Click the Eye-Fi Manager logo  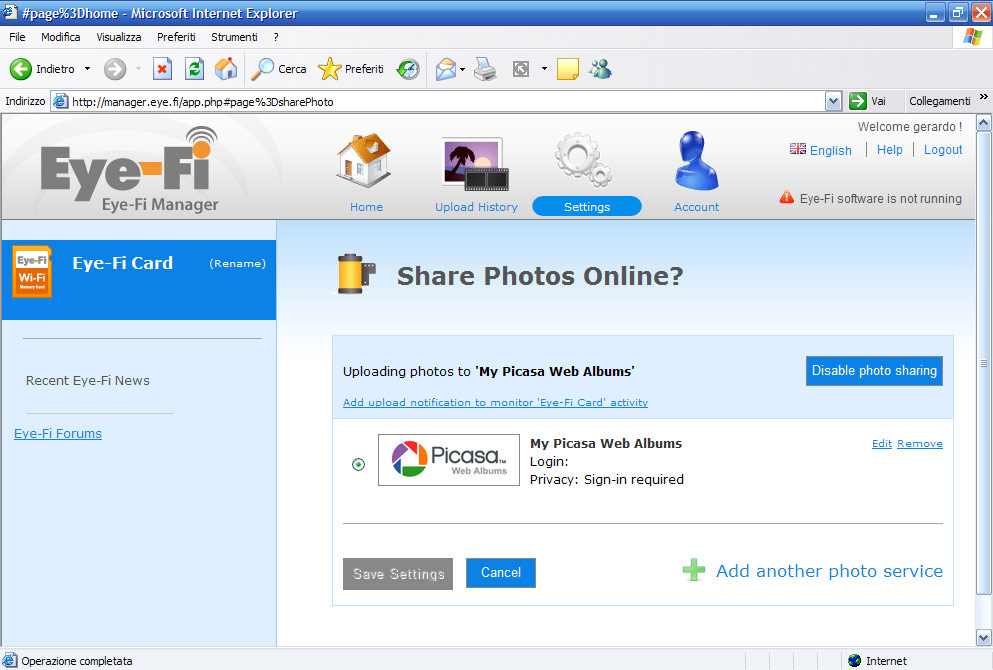(129, 170)
